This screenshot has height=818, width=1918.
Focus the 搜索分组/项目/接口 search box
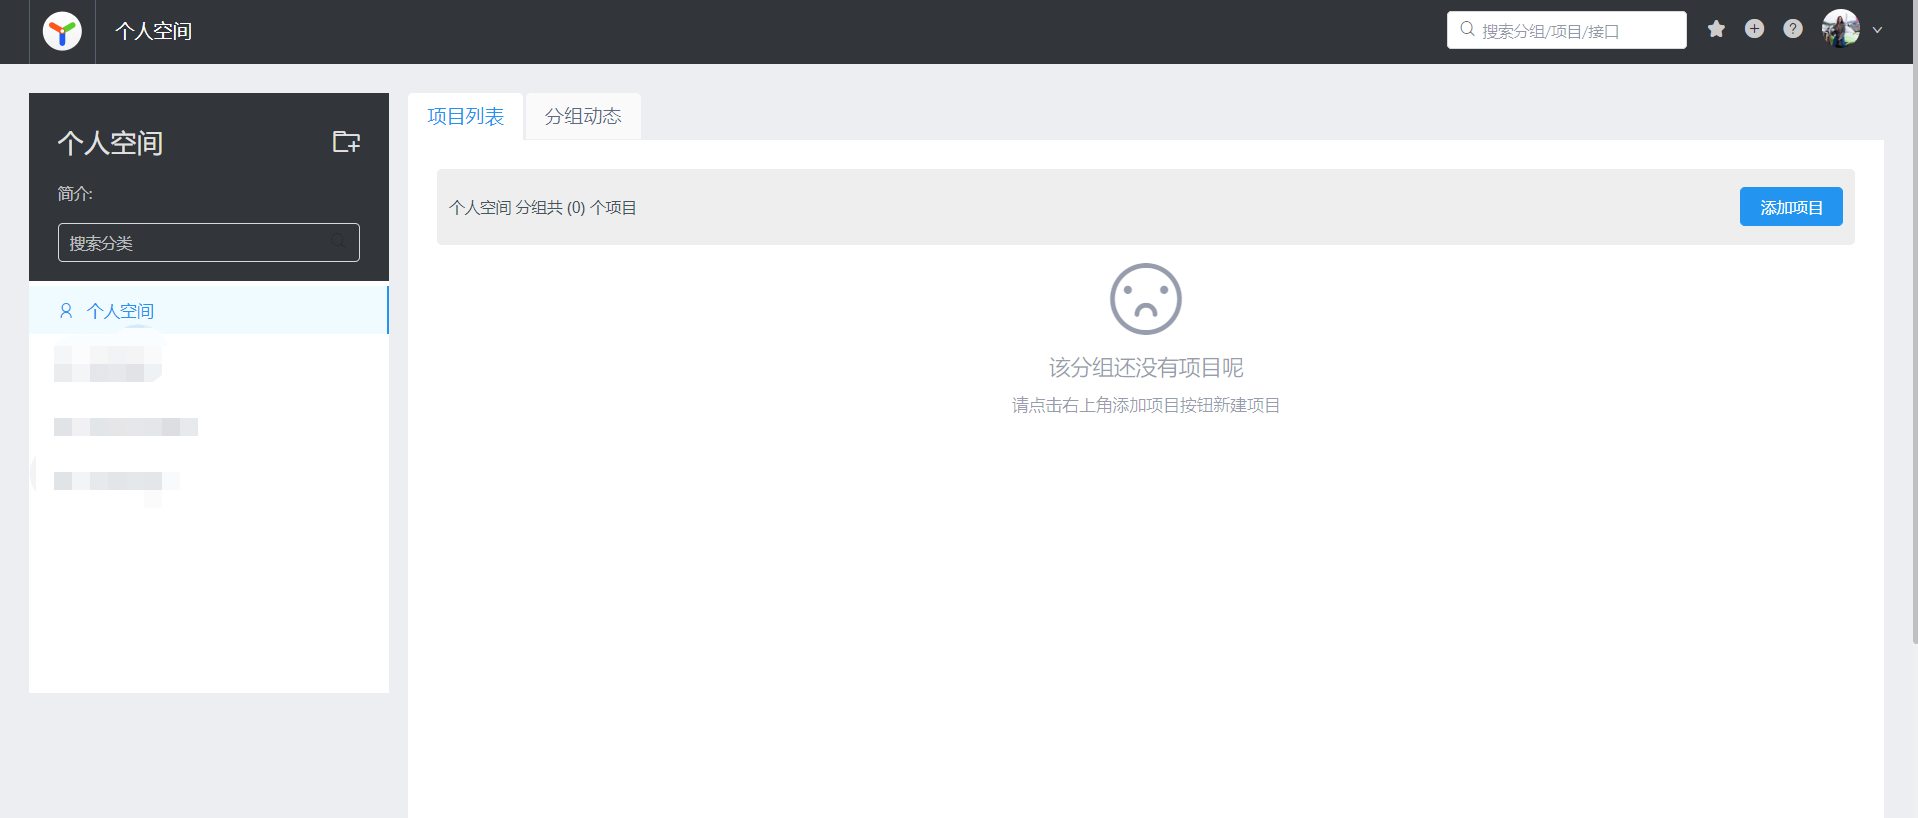click(1566, 30)
